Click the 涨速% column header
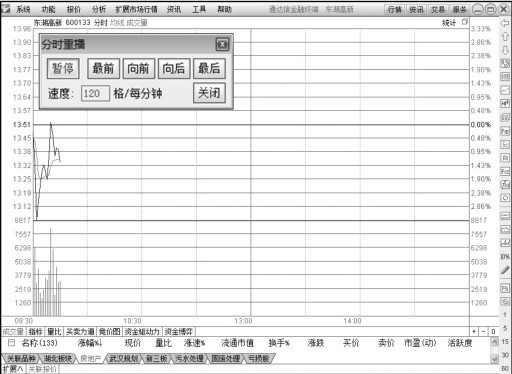The width and height of the screenshot is (512, 374). [195, 343]
